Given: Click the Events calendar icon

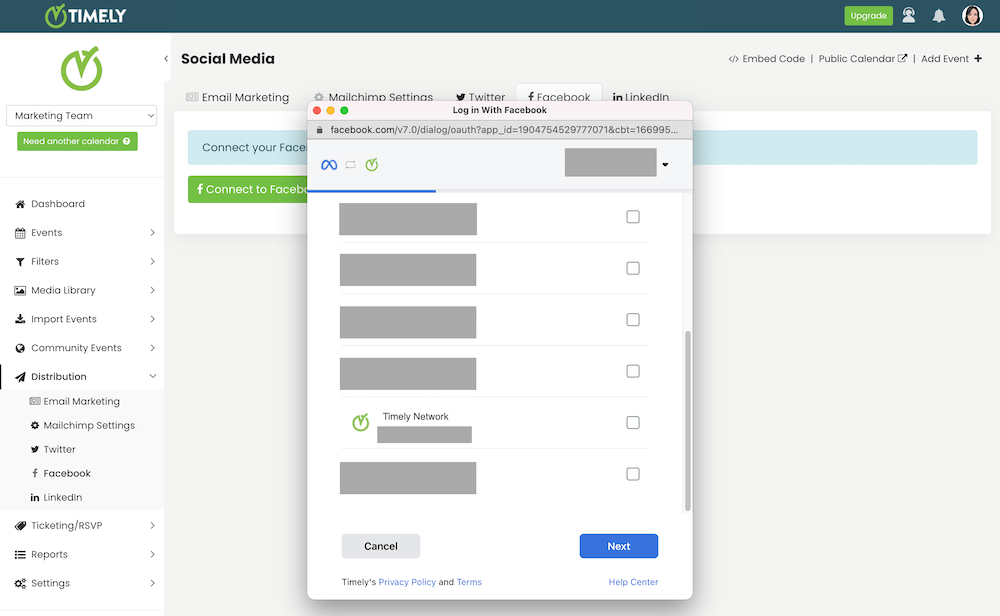Looking at the screenshot, I should pyautogui.click(x=20, y=233).
